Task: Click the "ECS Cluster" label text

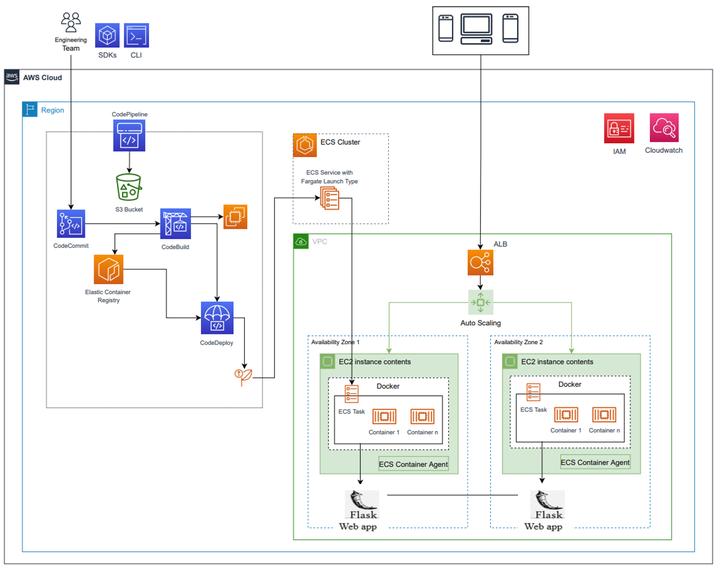Action: pos(340,142)
